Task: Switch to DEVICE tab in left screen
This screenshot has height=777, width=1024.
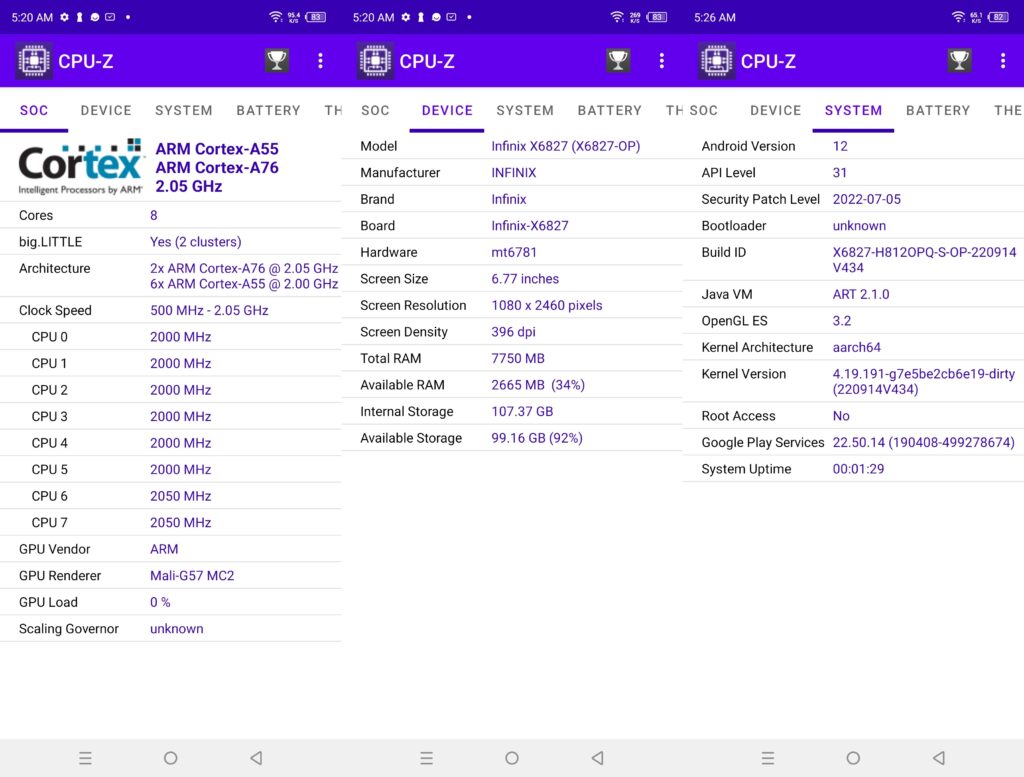Action: click(x=106, y=110)
